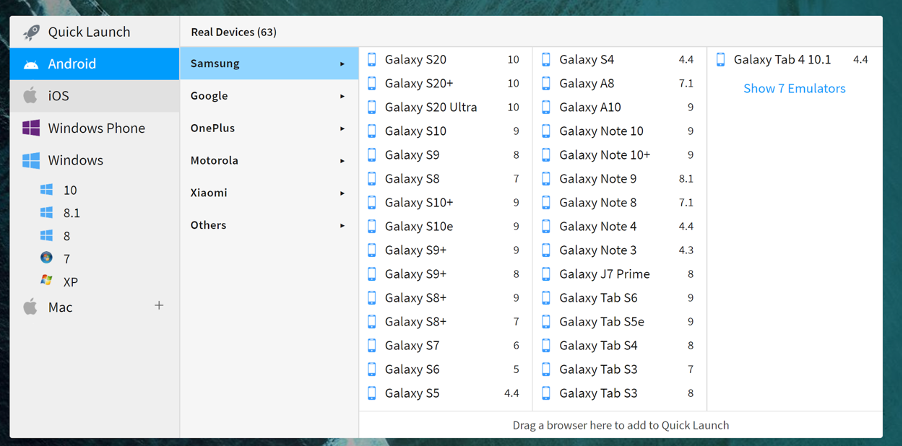Click the blue Windows logo icon
The height and width of the screenshot is (446, 902).
pyautogui.click(x=31, y=160)
